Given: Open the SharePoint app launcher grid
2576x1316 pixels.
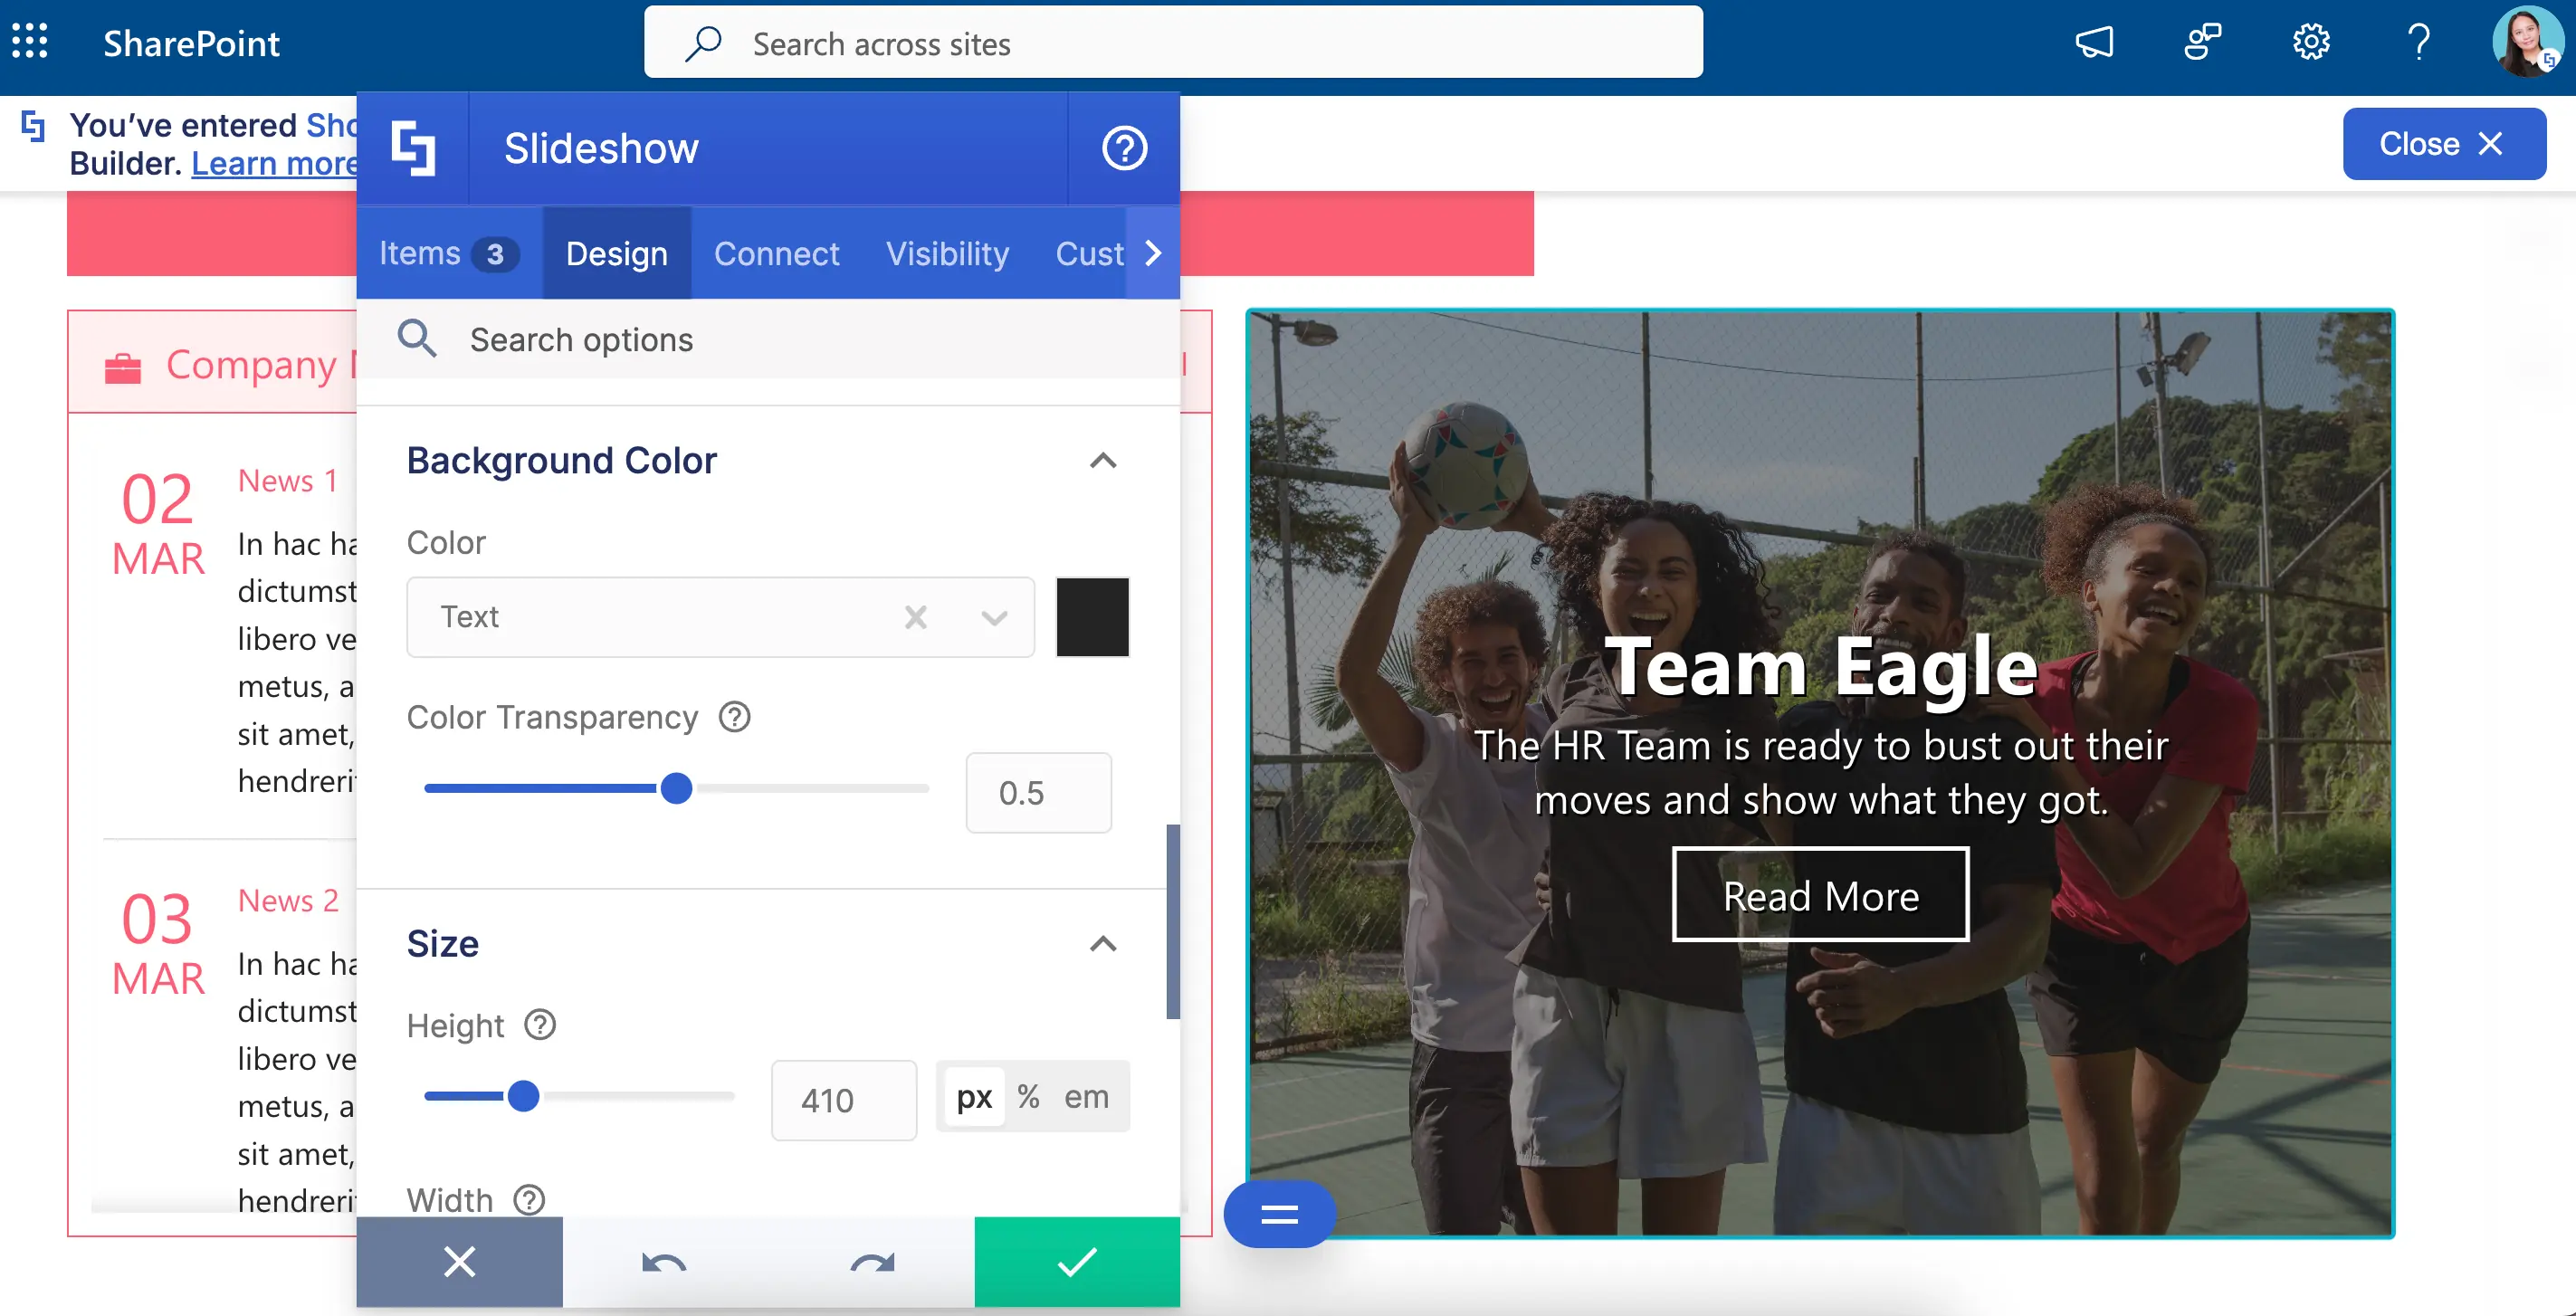Looking at the screenshot, I should pyautogui.click(x=30, y=42).
